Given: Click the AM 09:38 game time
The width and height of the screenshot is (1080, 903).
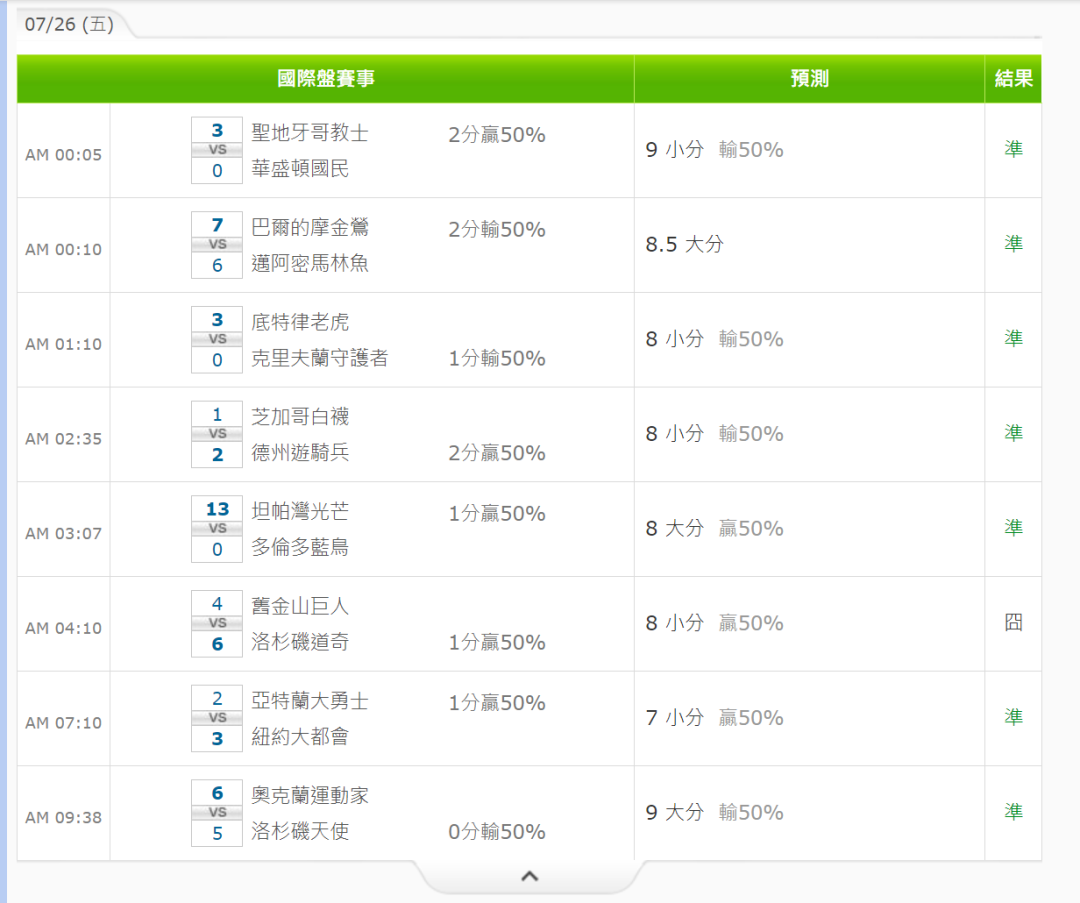Looking at the screenshot, I should coord(63,818).
